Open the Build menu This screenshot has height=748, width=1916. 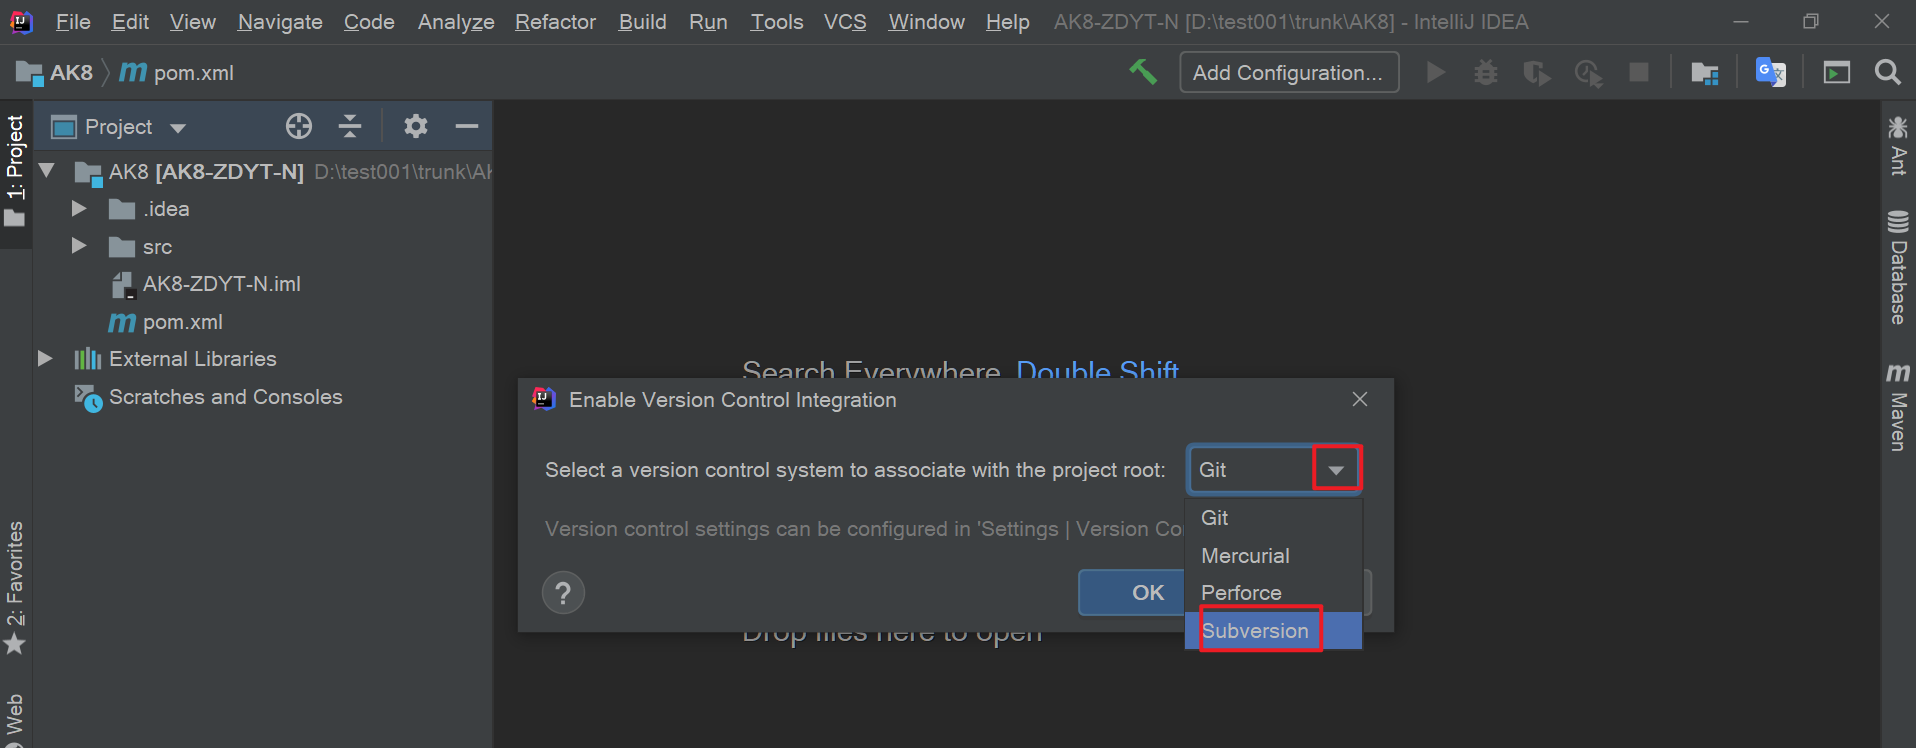click(642, 22)
